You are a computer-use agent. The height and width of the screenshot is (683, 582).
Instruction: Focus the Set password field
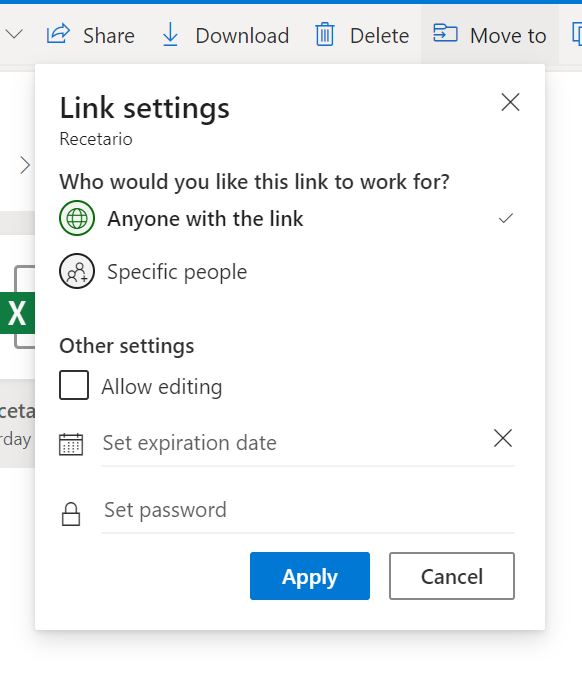[x=308, y=511]
